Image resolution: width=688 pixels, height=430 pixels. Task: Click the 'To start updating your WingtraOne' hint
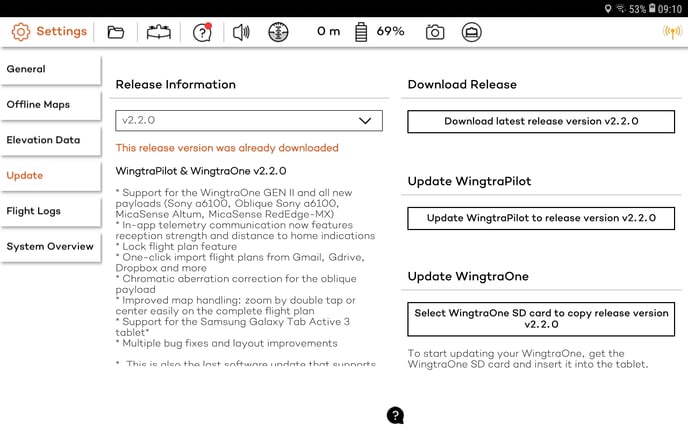(528, 359)
